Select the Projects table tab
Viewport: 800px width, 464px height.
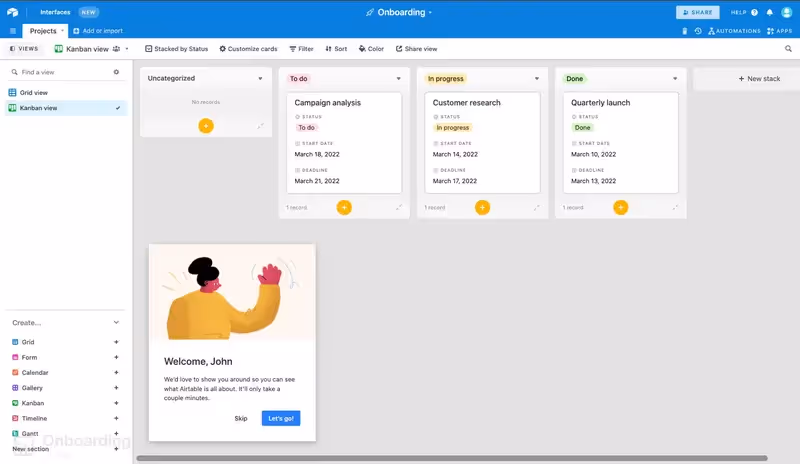tap(43, 31)
